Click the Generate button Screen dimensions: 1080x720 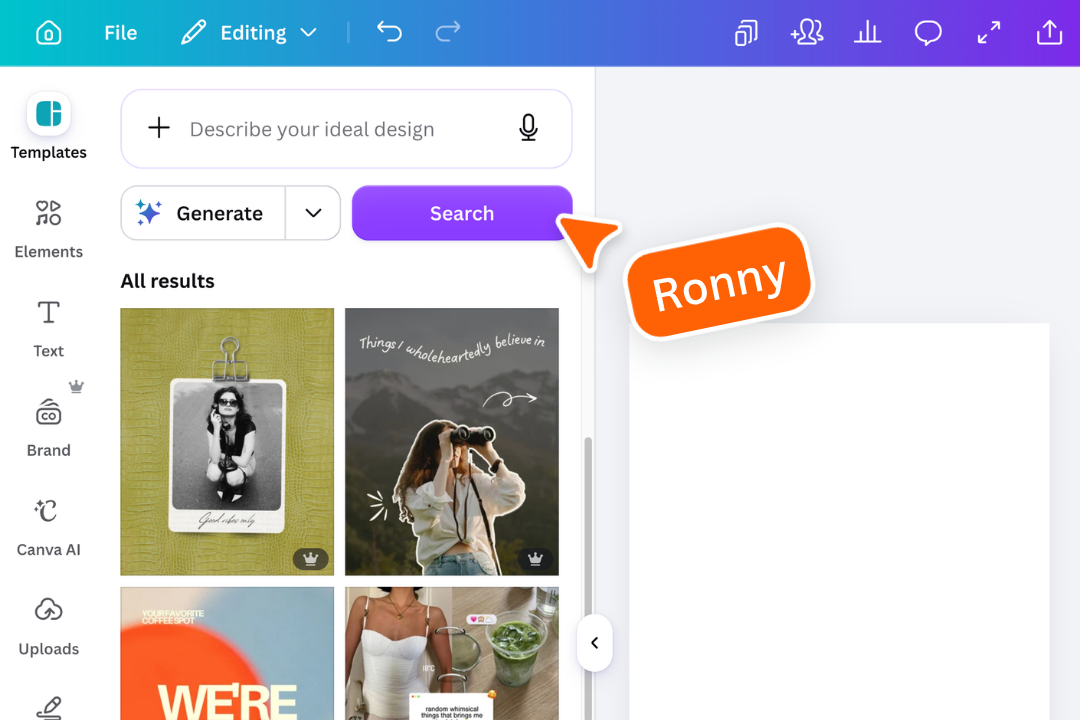coord(203,213)
